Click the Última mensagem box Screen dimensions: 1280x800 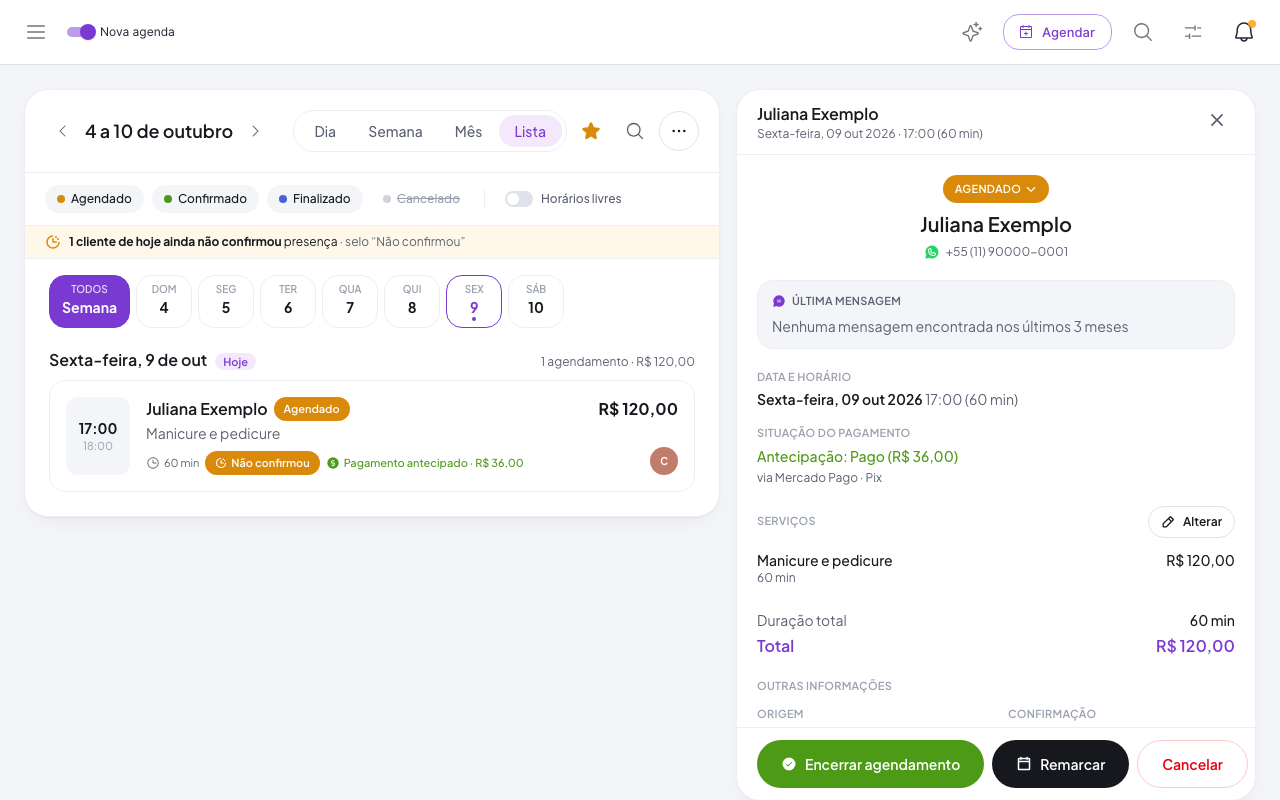pyautogui.click(x=996, y=314)
